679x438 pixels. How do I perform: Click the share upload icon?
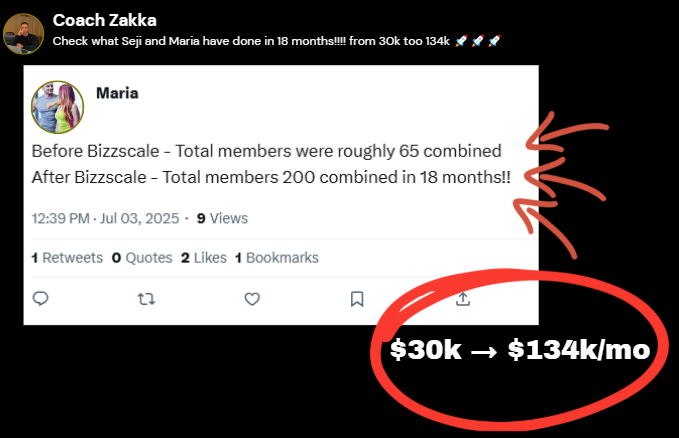tap(462, 298)
